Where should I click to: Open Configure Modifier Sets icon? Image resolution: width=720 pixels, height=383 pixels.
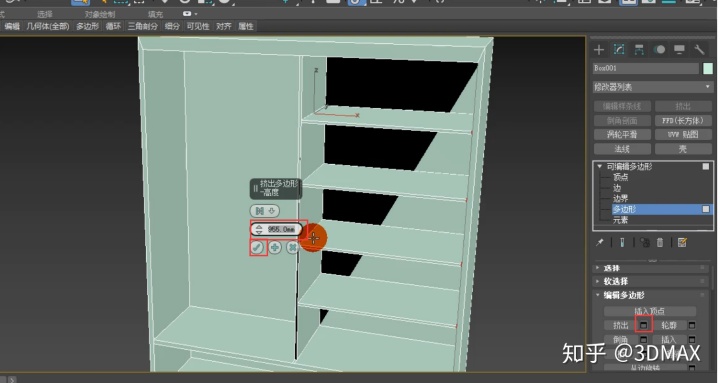click(682, 242)
